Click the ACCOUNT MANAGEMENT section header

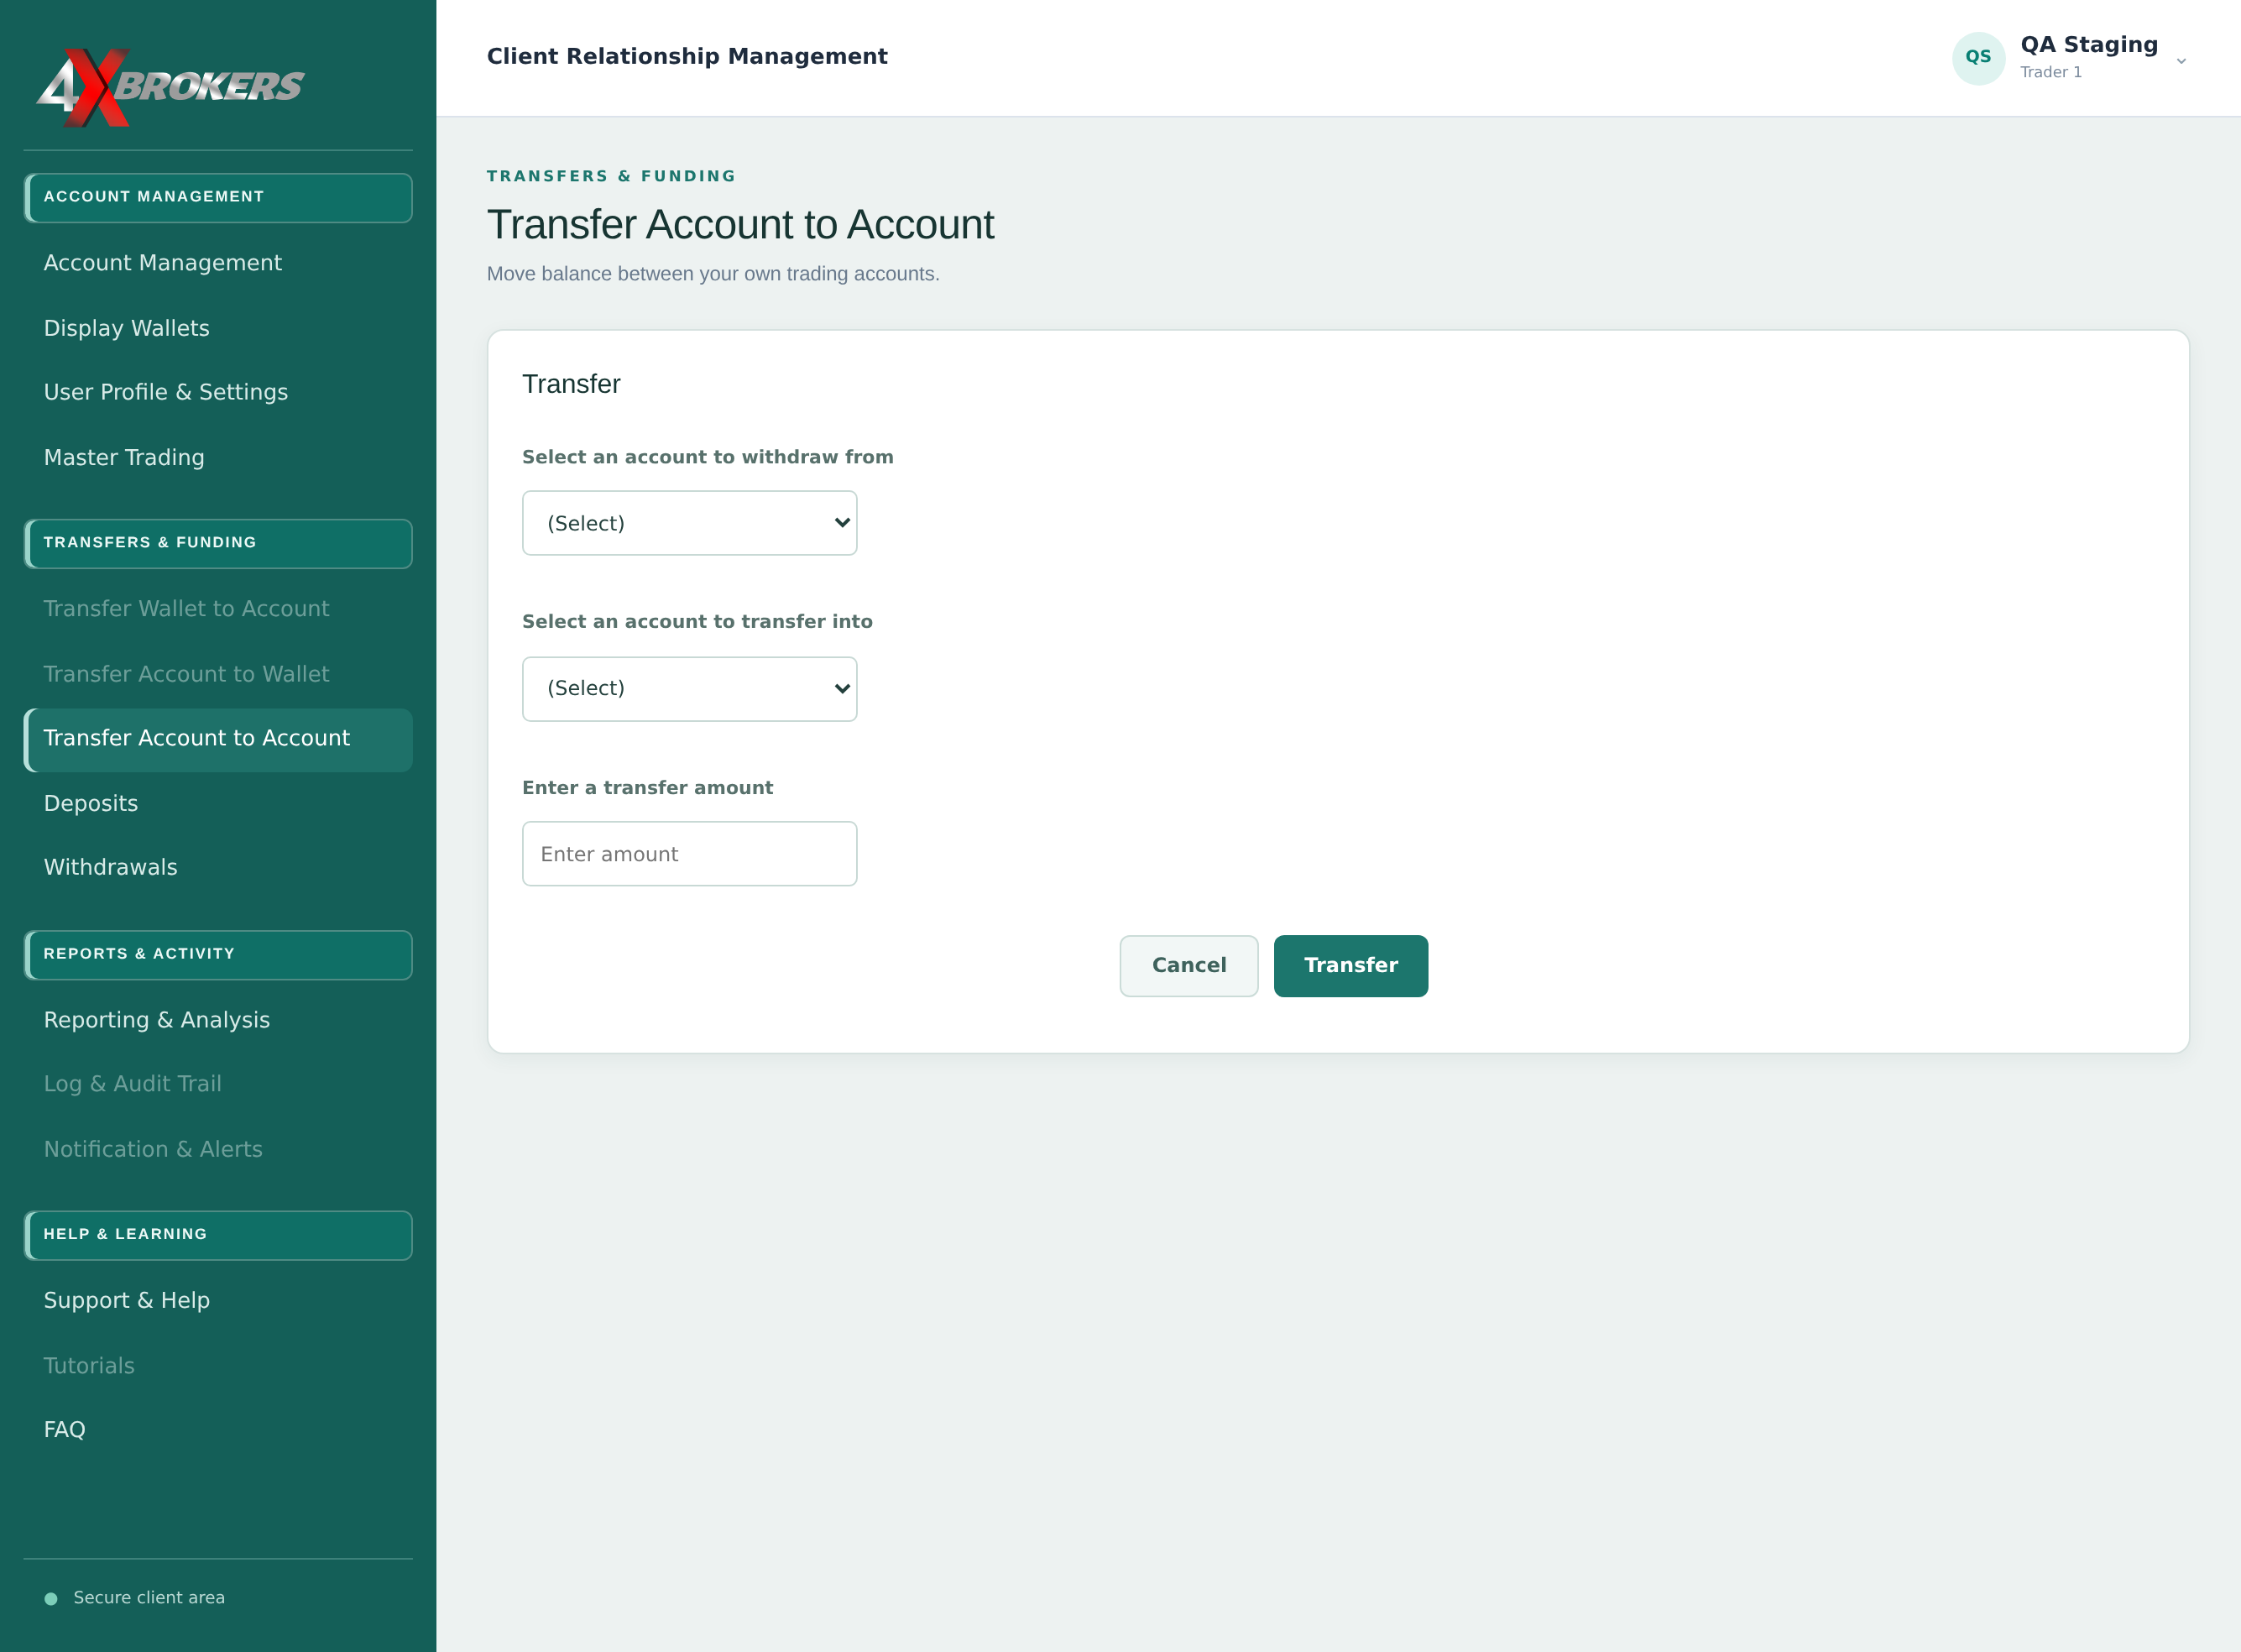[x=218, y=198]
